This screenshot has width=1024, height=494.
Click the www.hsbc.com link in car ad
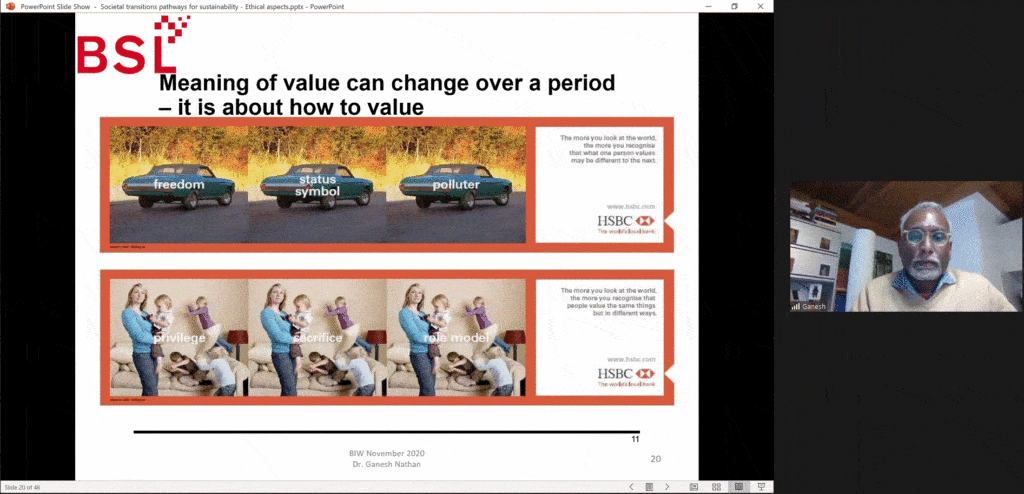[631, 206]
